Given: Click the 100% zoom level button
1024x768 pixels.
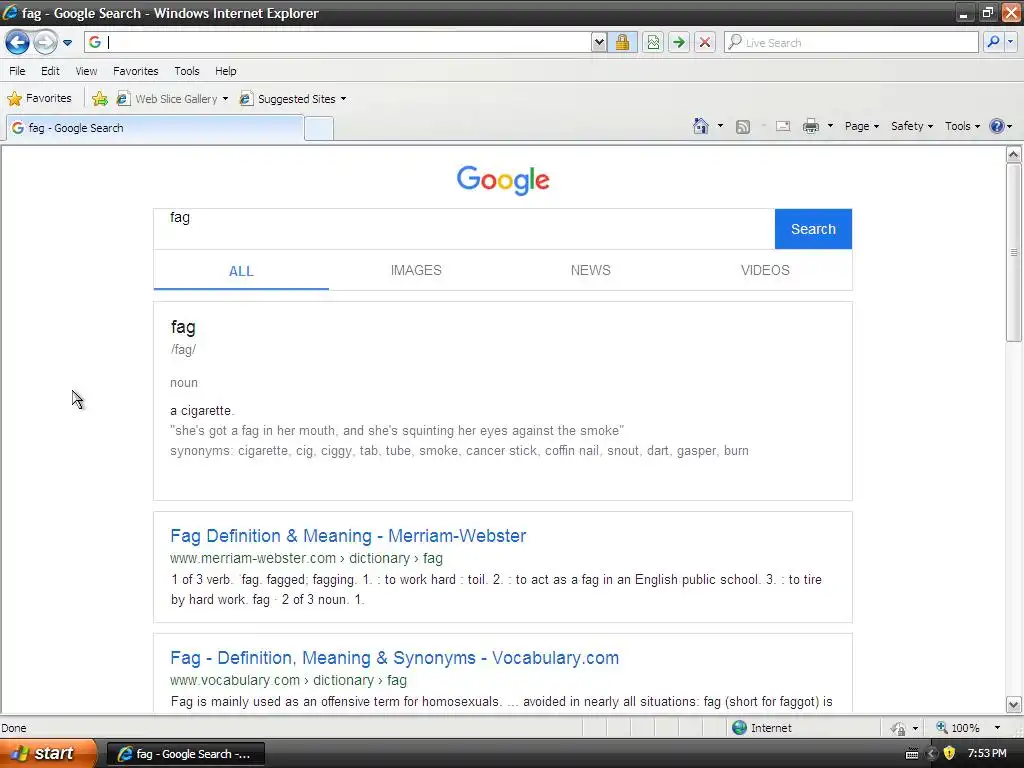Looking at the screenshot, I should click(x=957, y=728).
